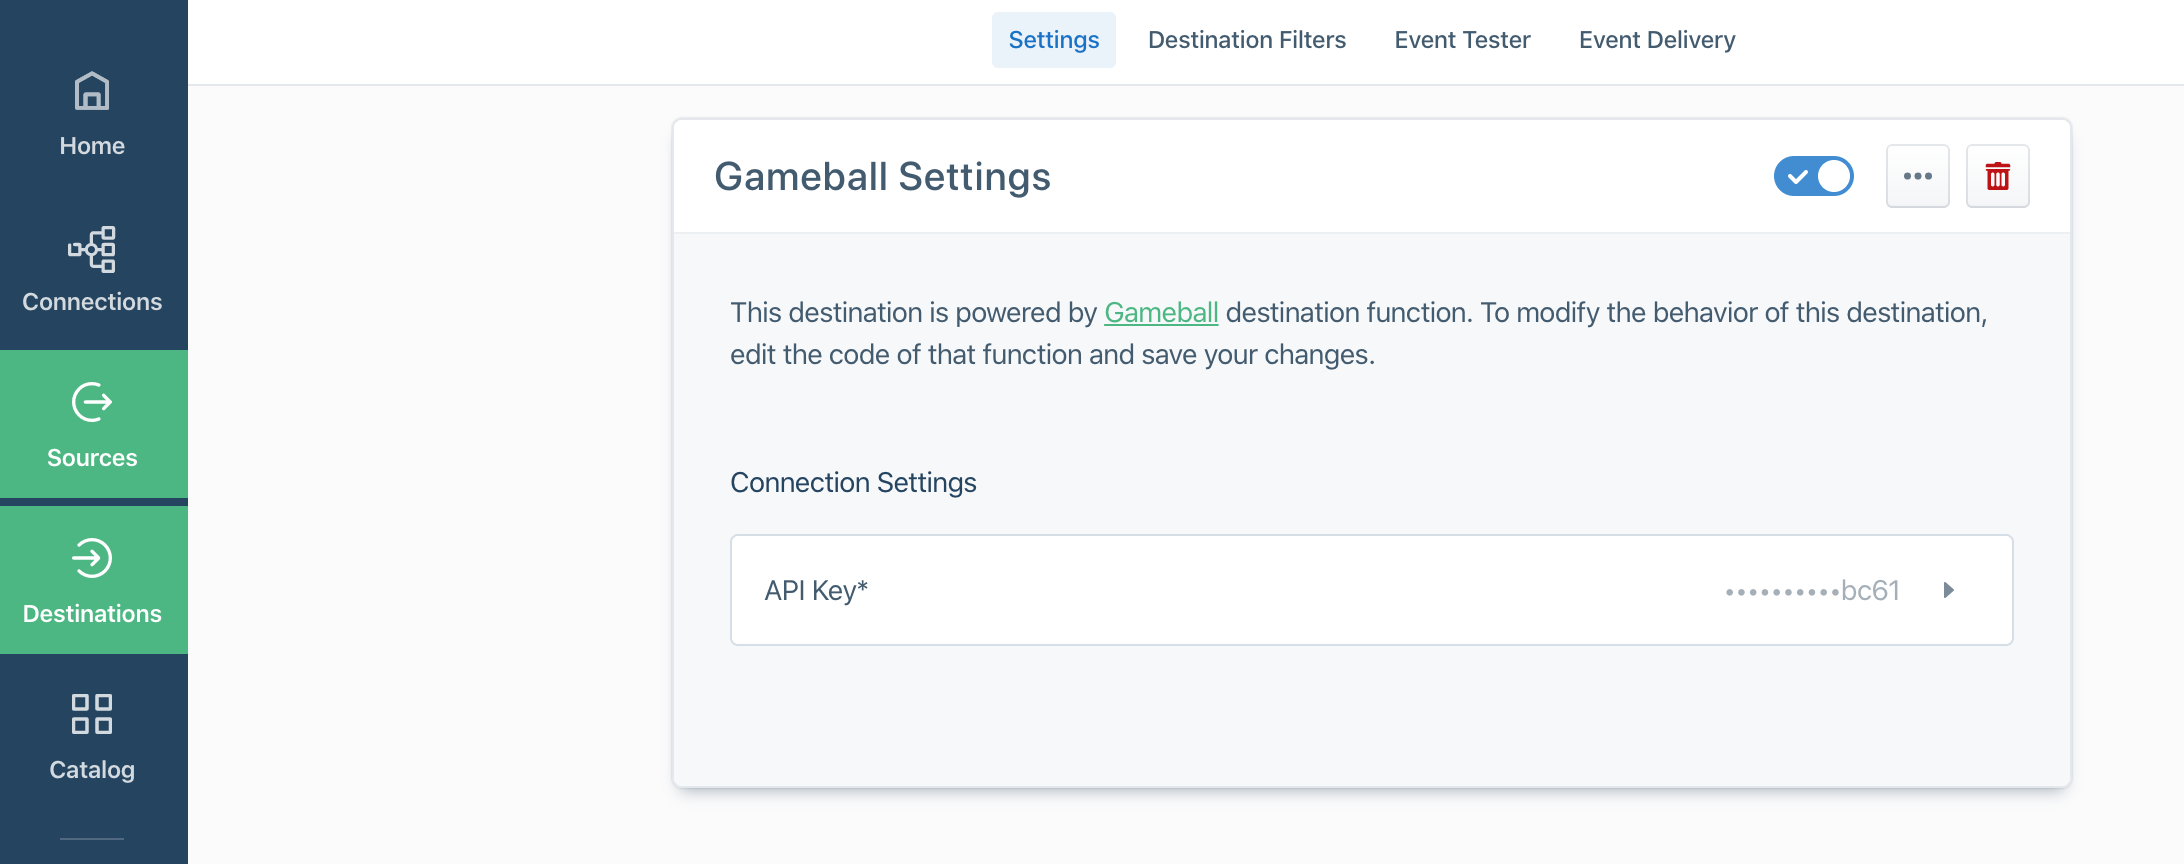Click the Home text label in sidebar
The width and height of the screenshot is (2184, 864).
pos(92,146)
